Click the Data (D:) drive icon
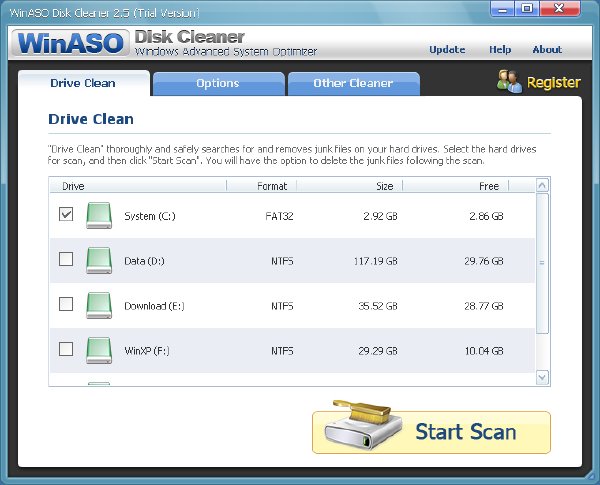This screenshot has width=600, height=485. click(99, 260)
